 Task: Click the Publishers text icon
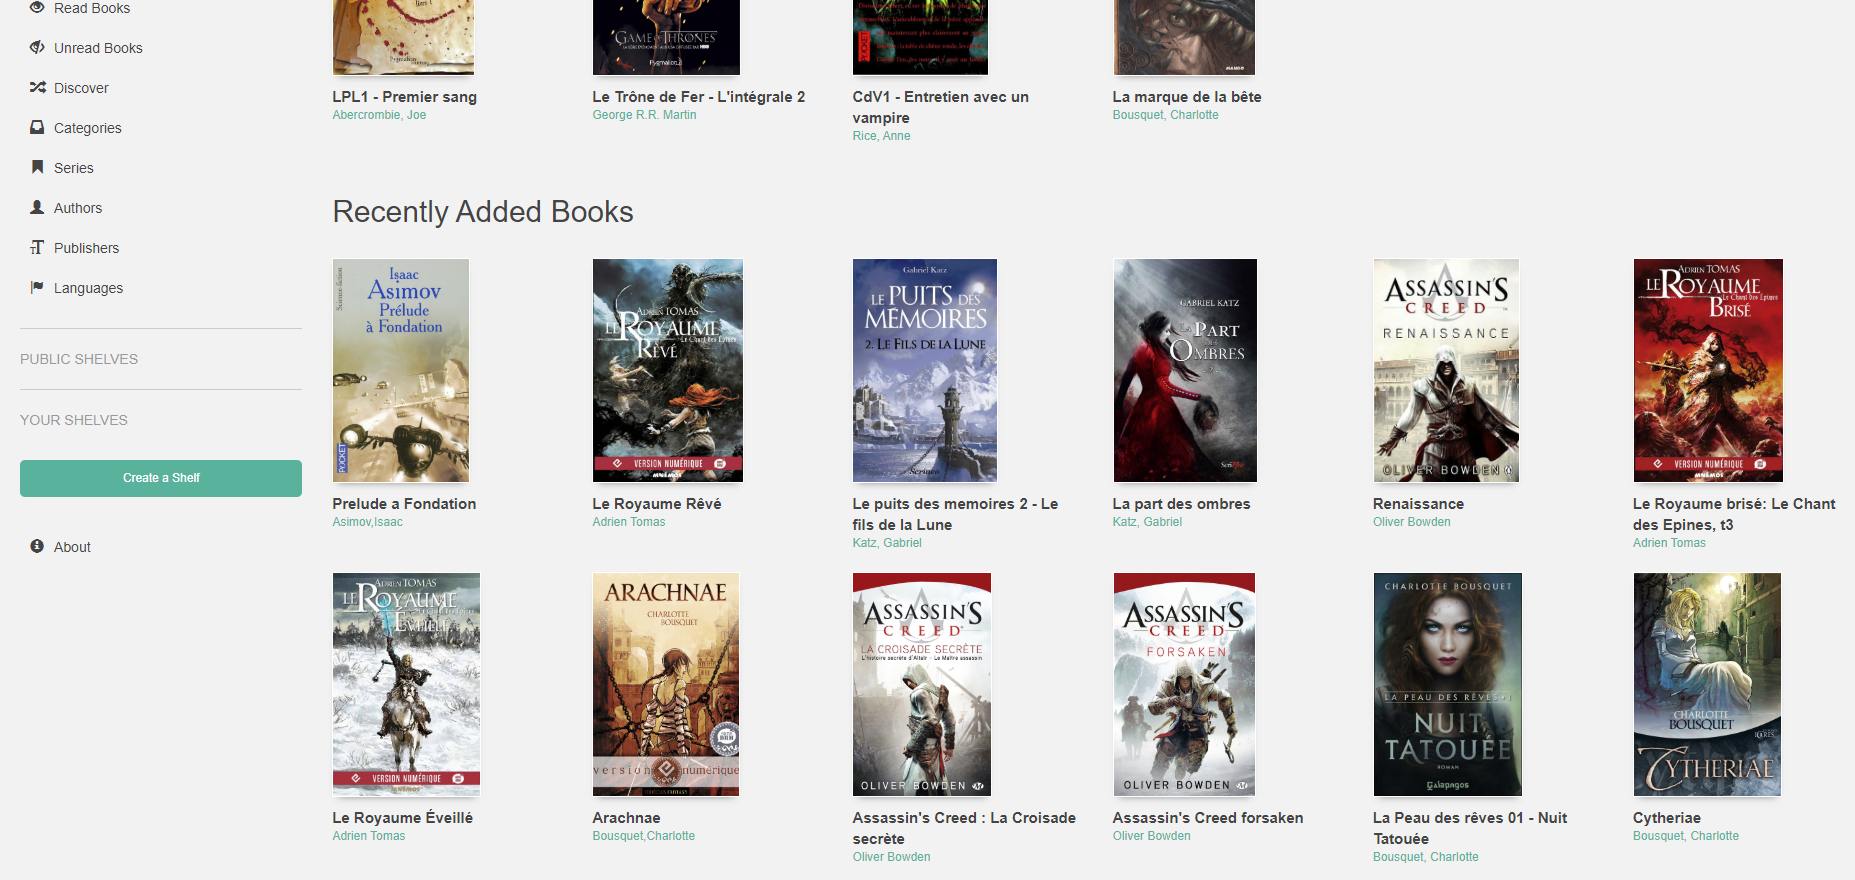(x=37, y=247)
